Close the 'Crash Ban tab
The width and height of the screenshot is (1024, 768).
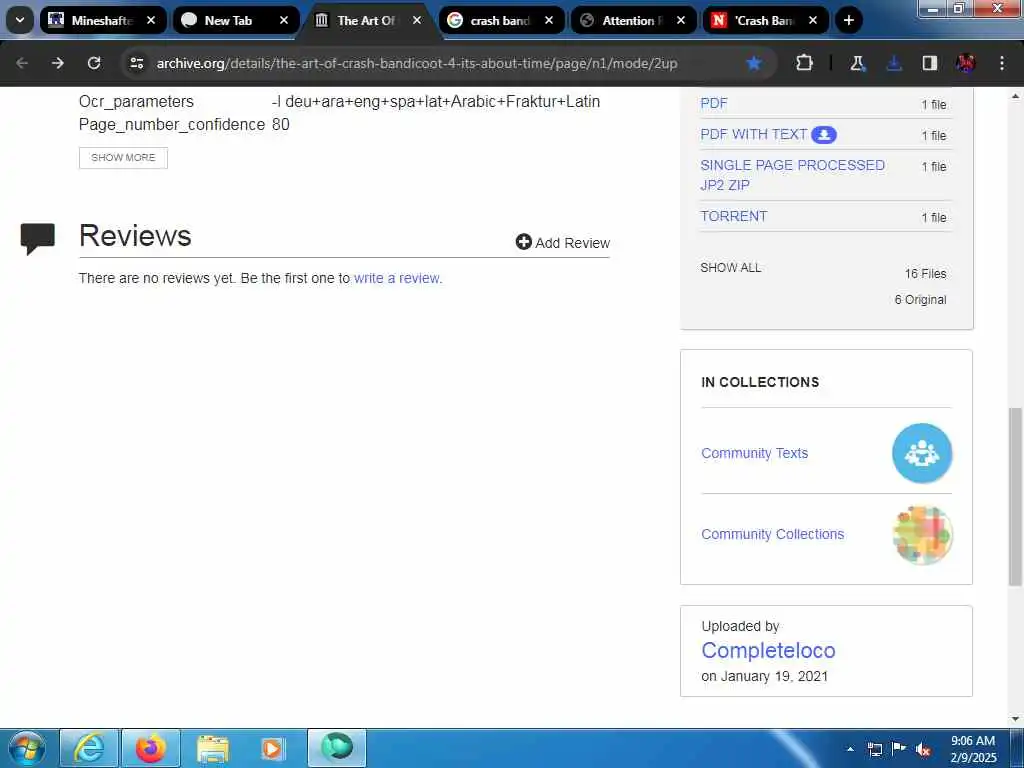point(813,20)
